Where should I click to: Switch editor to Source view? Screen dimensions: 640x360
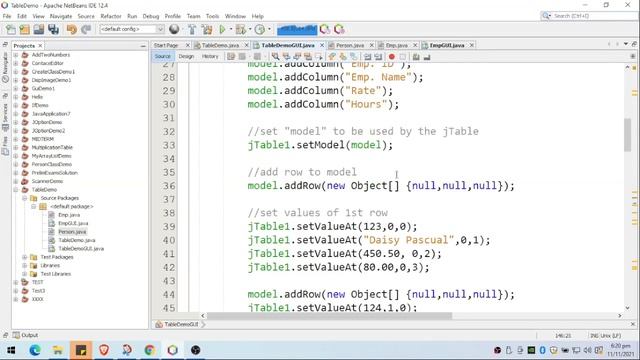pyautogui.click(x=162, y=56)
